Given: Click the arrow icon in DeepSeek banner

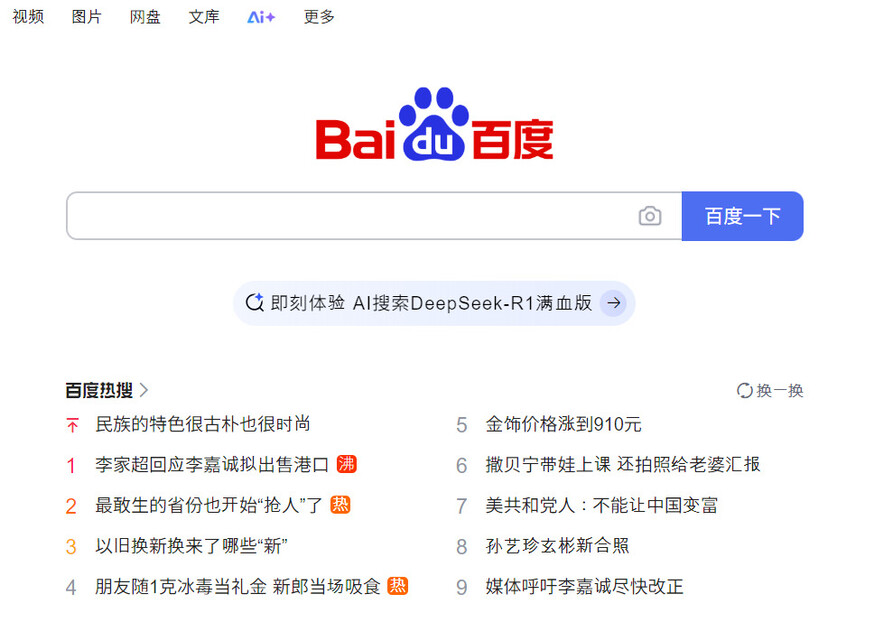Looking at the screenshot, I should tap(613, 303).
